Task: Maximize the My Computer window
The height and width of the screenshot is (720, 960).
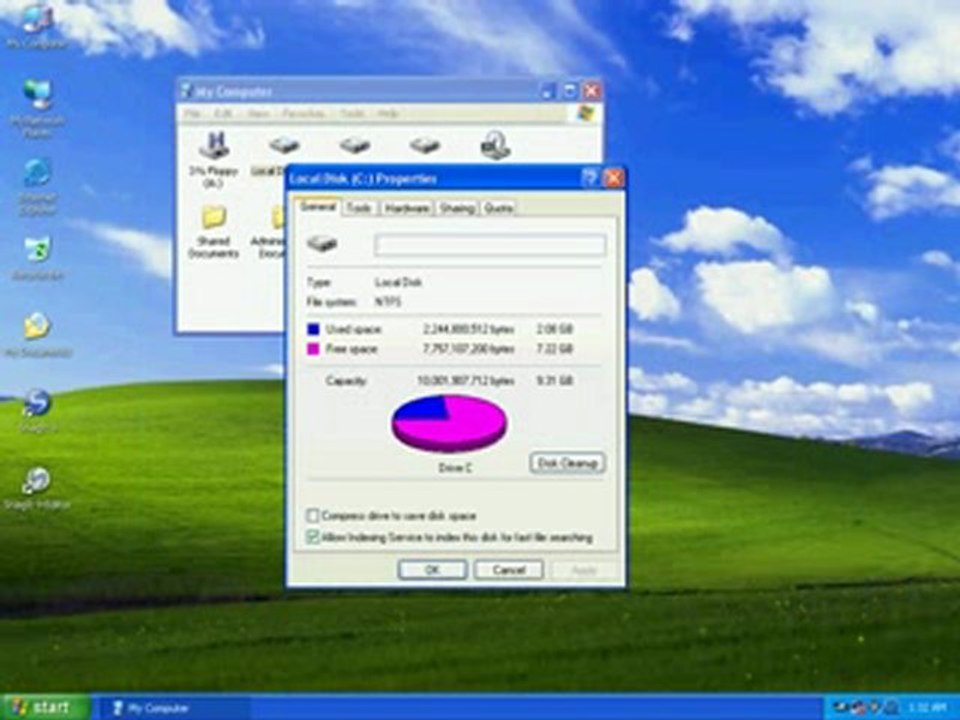Action: point(569,91)
